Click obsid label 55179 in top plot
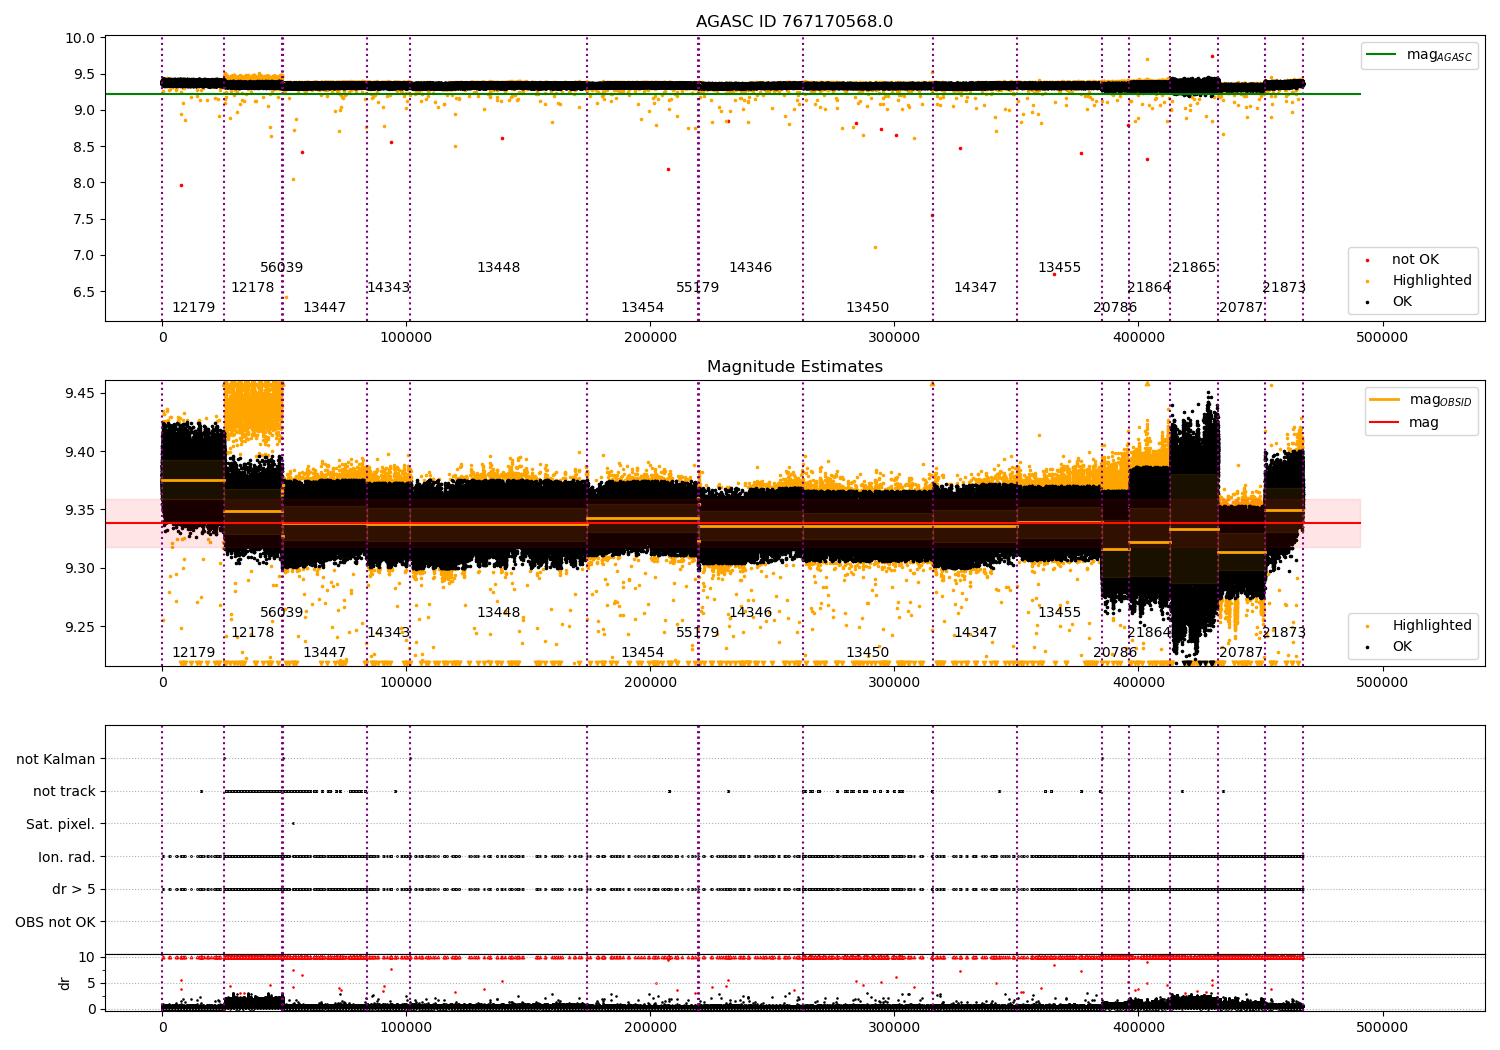The width and height of the screenshot is (1500, 1050). point(697,288)
